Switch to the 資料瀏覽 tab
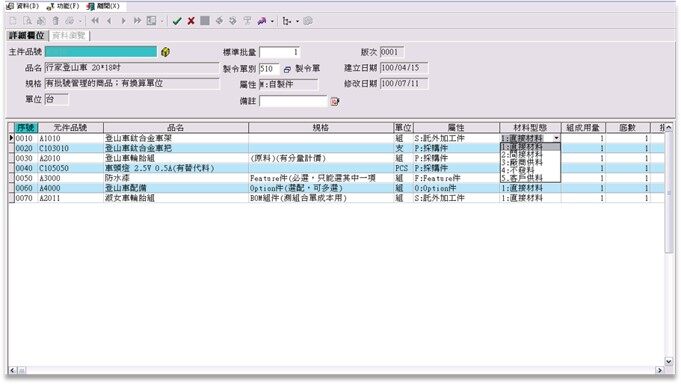681x384 pixels. [69, 36]
